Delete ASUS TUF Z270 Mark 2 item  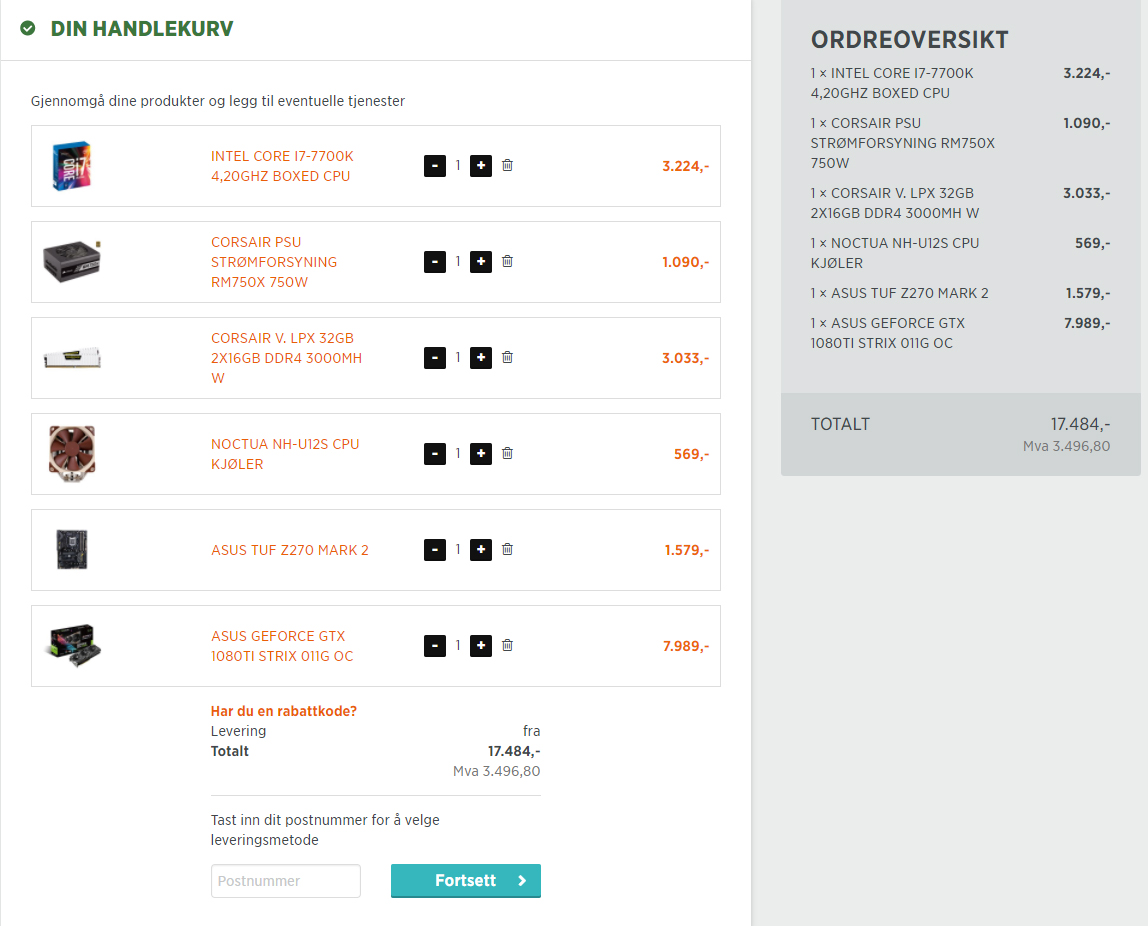click(507, 549)
